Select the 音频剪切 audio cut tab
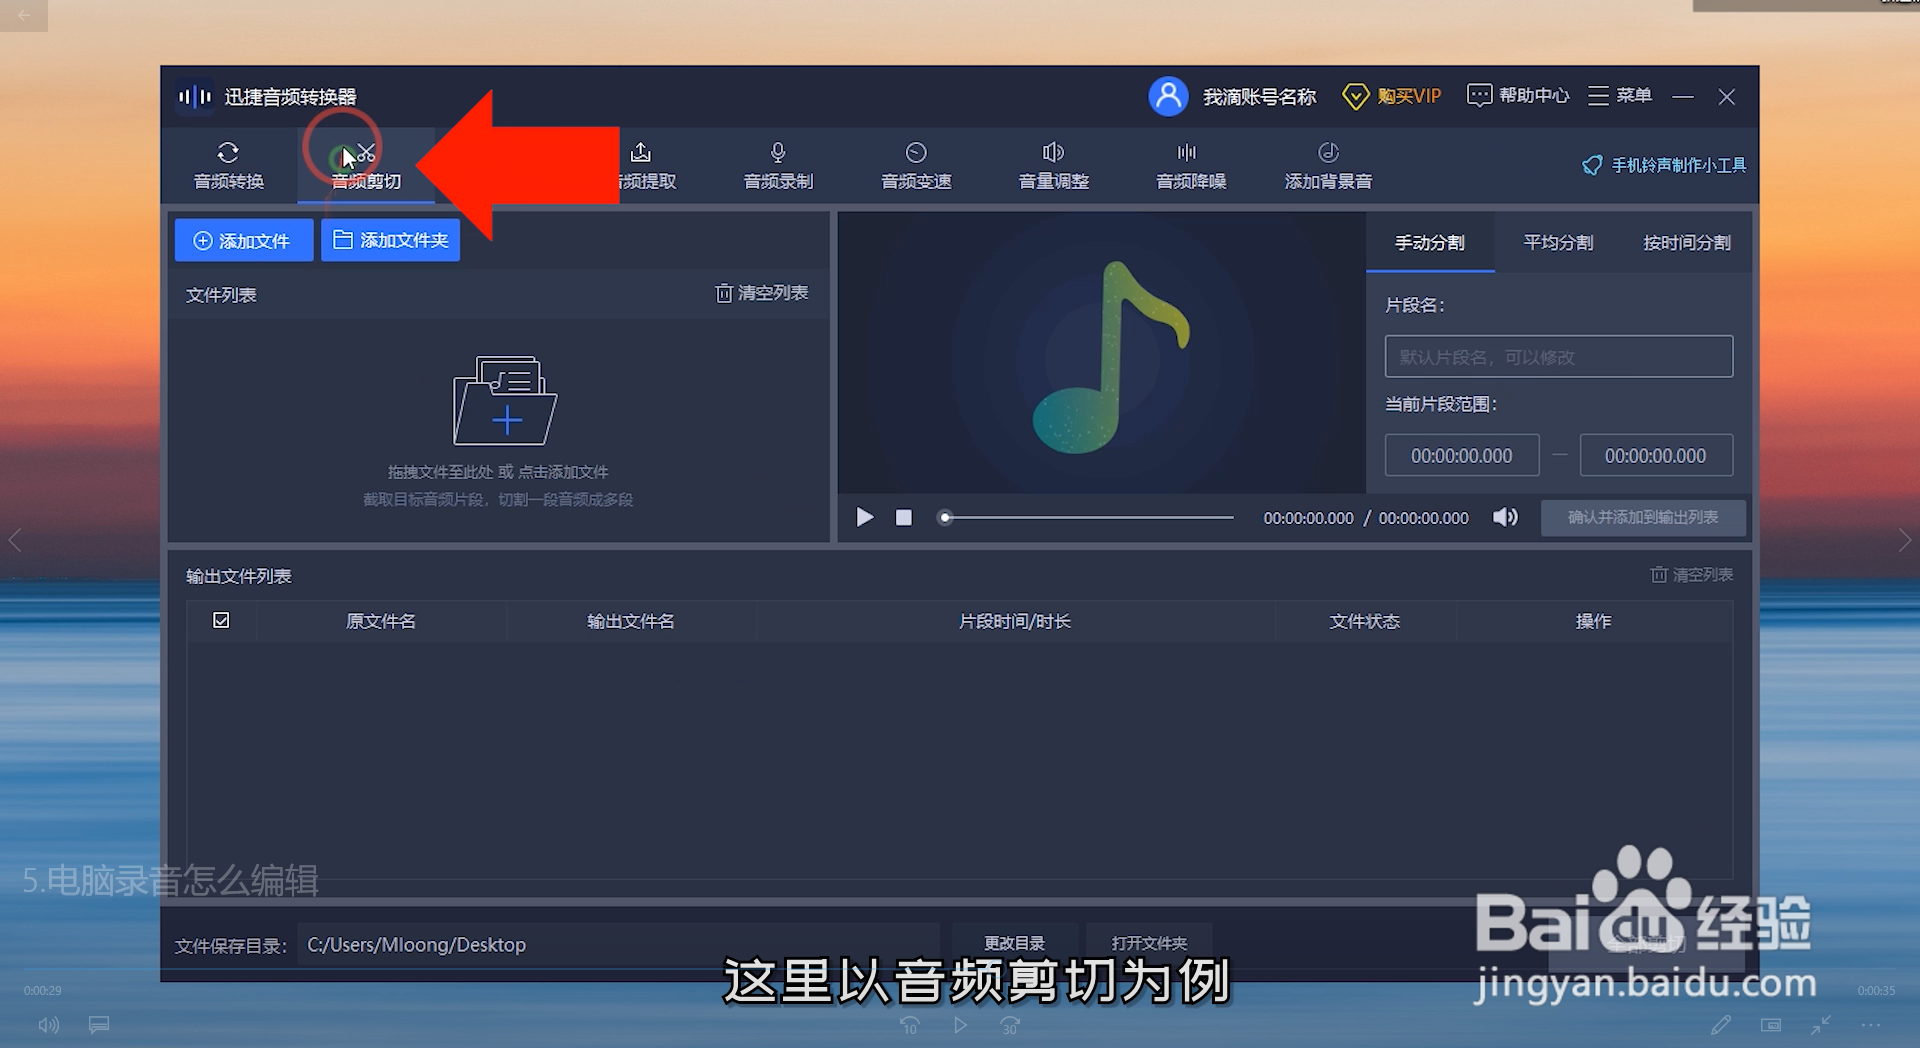Screen dimensions: 1920x1048 point(366,165)
